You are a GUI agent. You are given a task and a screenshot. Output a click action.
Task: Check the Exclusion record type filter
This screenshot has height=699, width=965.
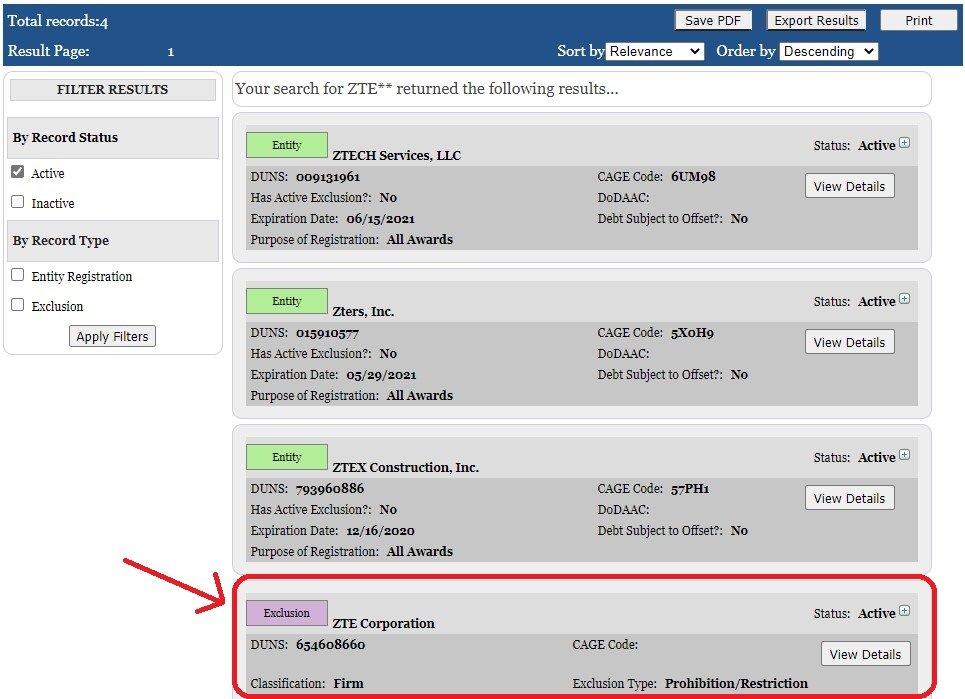pos(18,305)
